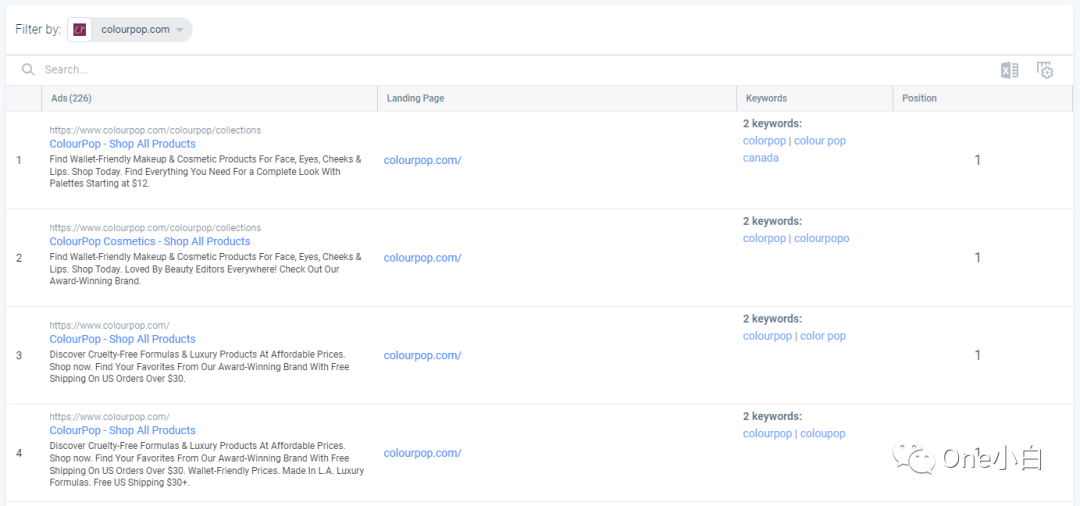Click keyword colorpop in row 1
Viewport: 1080px width, 506px height.
tap(765, 141)
